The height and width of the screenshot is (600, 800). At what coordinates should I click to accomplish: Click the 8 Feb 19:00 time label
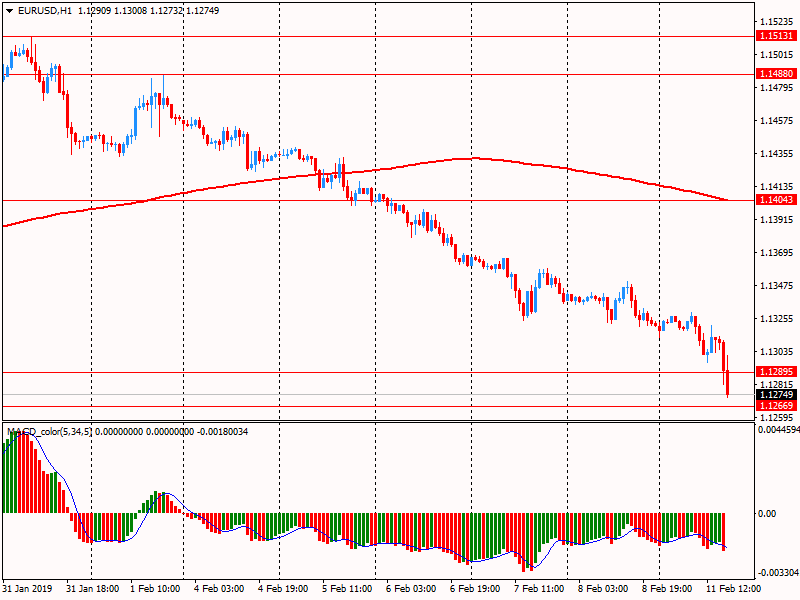[667, 588]
